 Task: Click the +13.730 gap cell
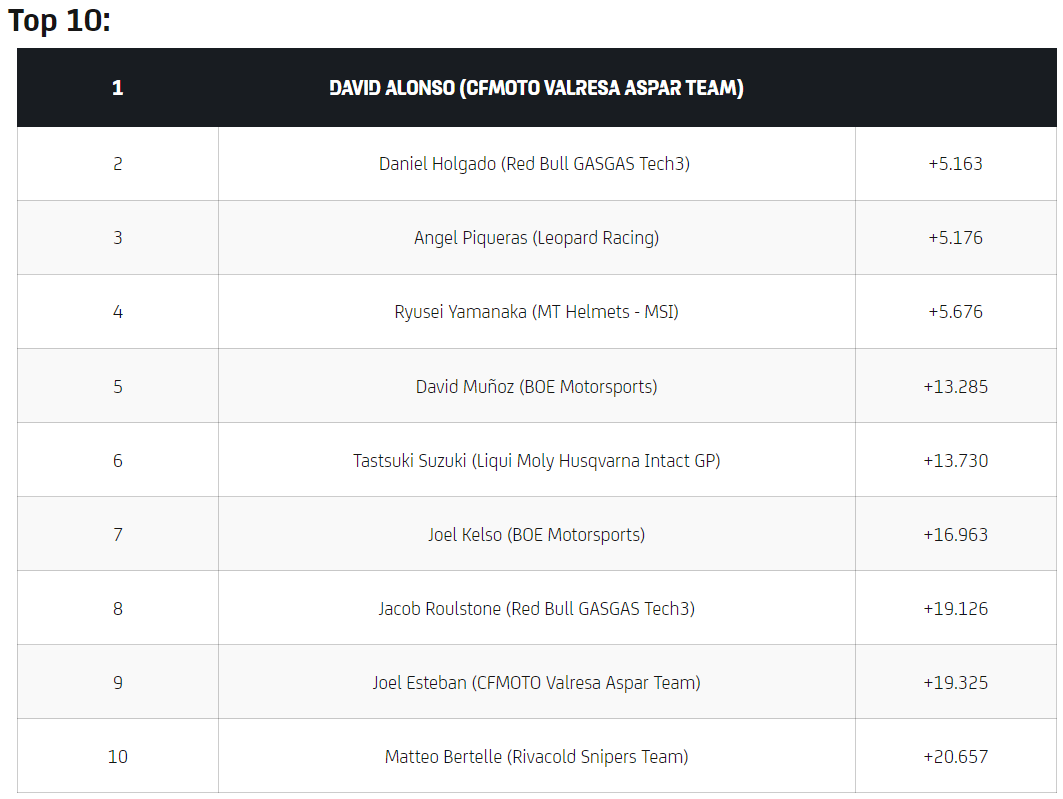pos(955,460)
